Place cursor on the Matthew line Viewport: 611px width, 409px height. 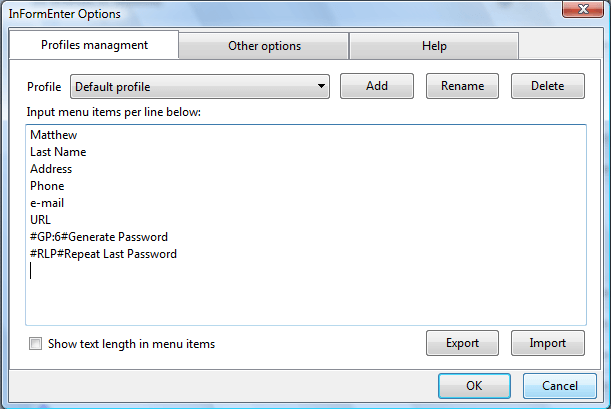(x=53, y=135)
